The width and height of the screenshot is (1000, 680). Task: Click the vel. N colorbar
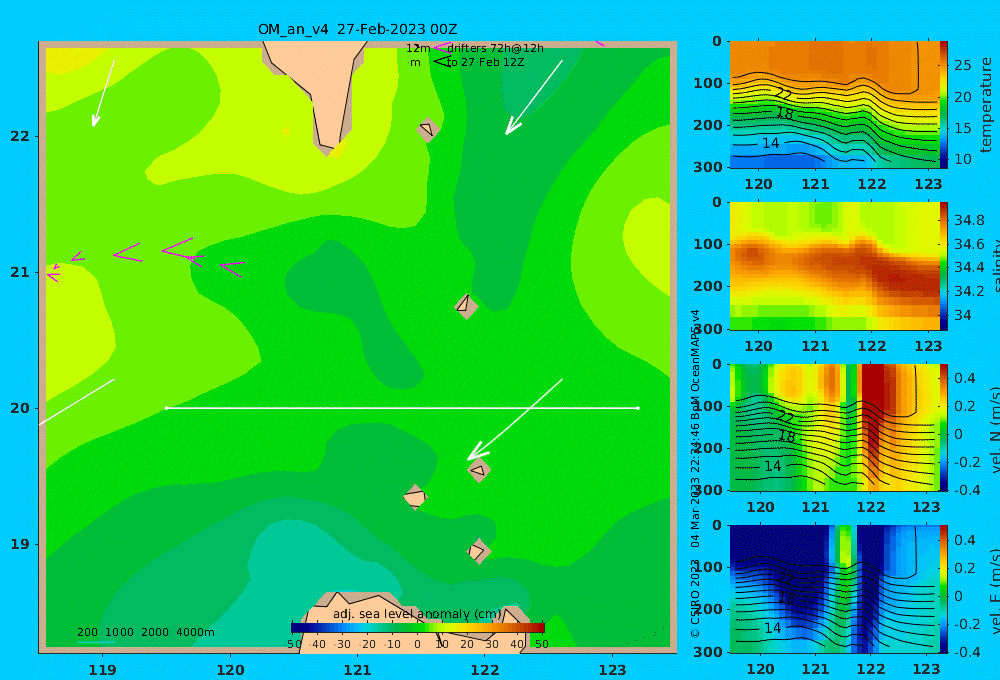point(944,427)
